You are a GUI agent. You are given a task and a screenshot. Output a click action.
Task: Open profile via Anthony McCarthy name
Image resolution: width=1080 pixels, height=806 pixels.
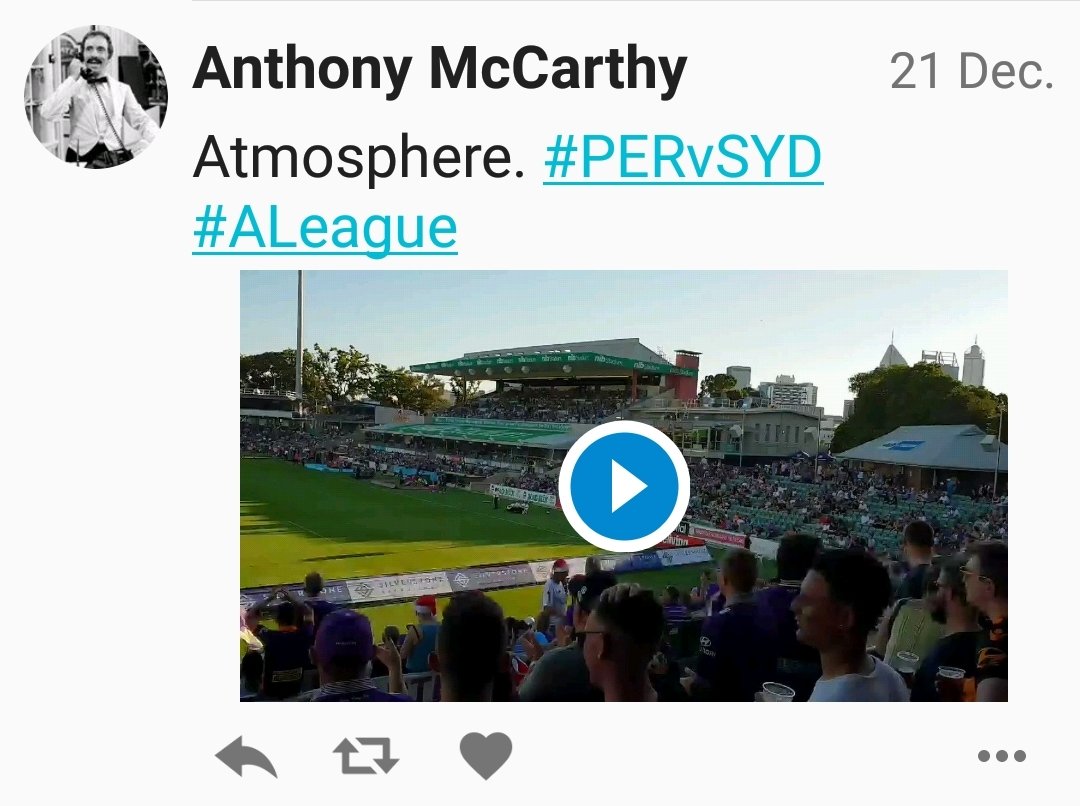(439, 69)
